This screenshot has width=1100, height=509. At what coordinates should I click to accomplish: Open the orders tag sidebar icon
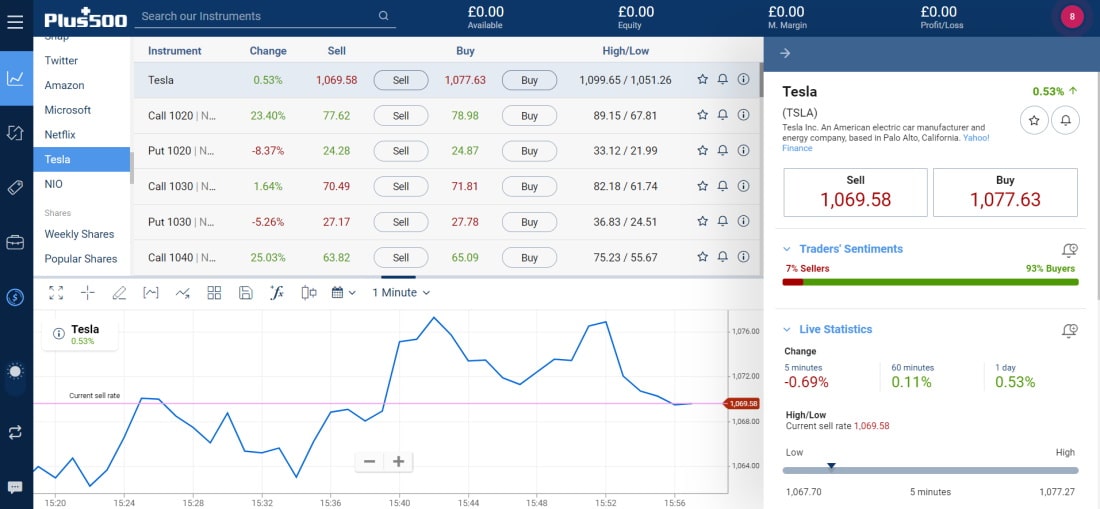15,188
